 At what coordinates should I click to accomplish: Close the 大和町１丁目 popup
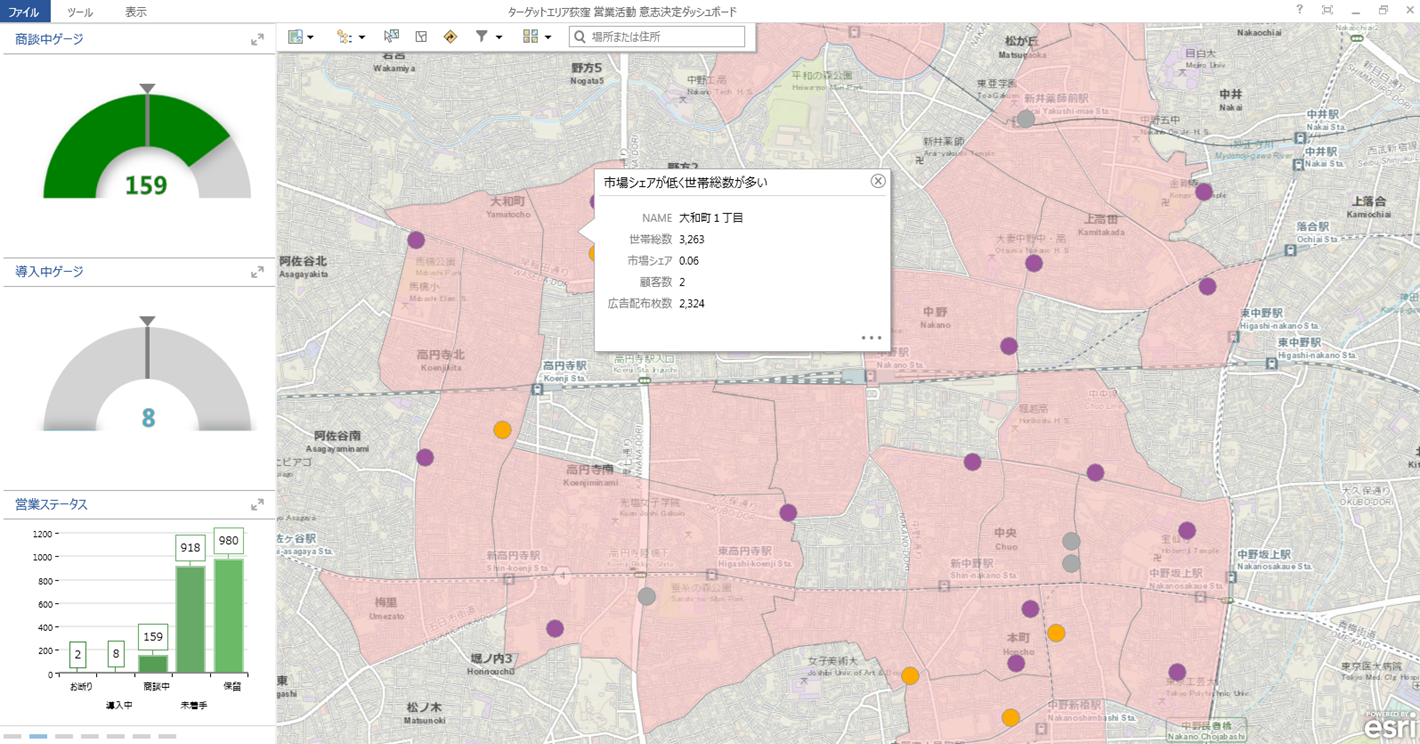click(x=878, y=181)
